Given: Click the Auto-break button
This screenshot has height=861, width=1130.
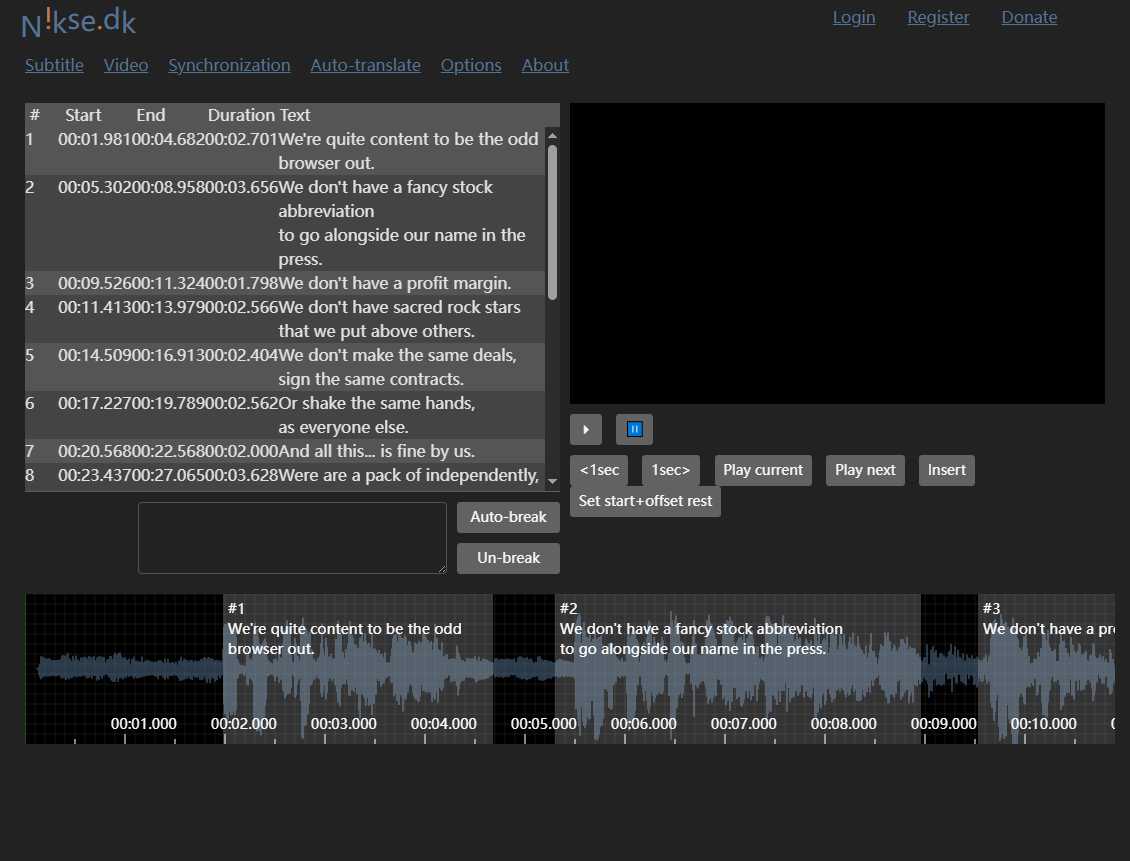Looking at the screenshot, I should pos(508,517).
